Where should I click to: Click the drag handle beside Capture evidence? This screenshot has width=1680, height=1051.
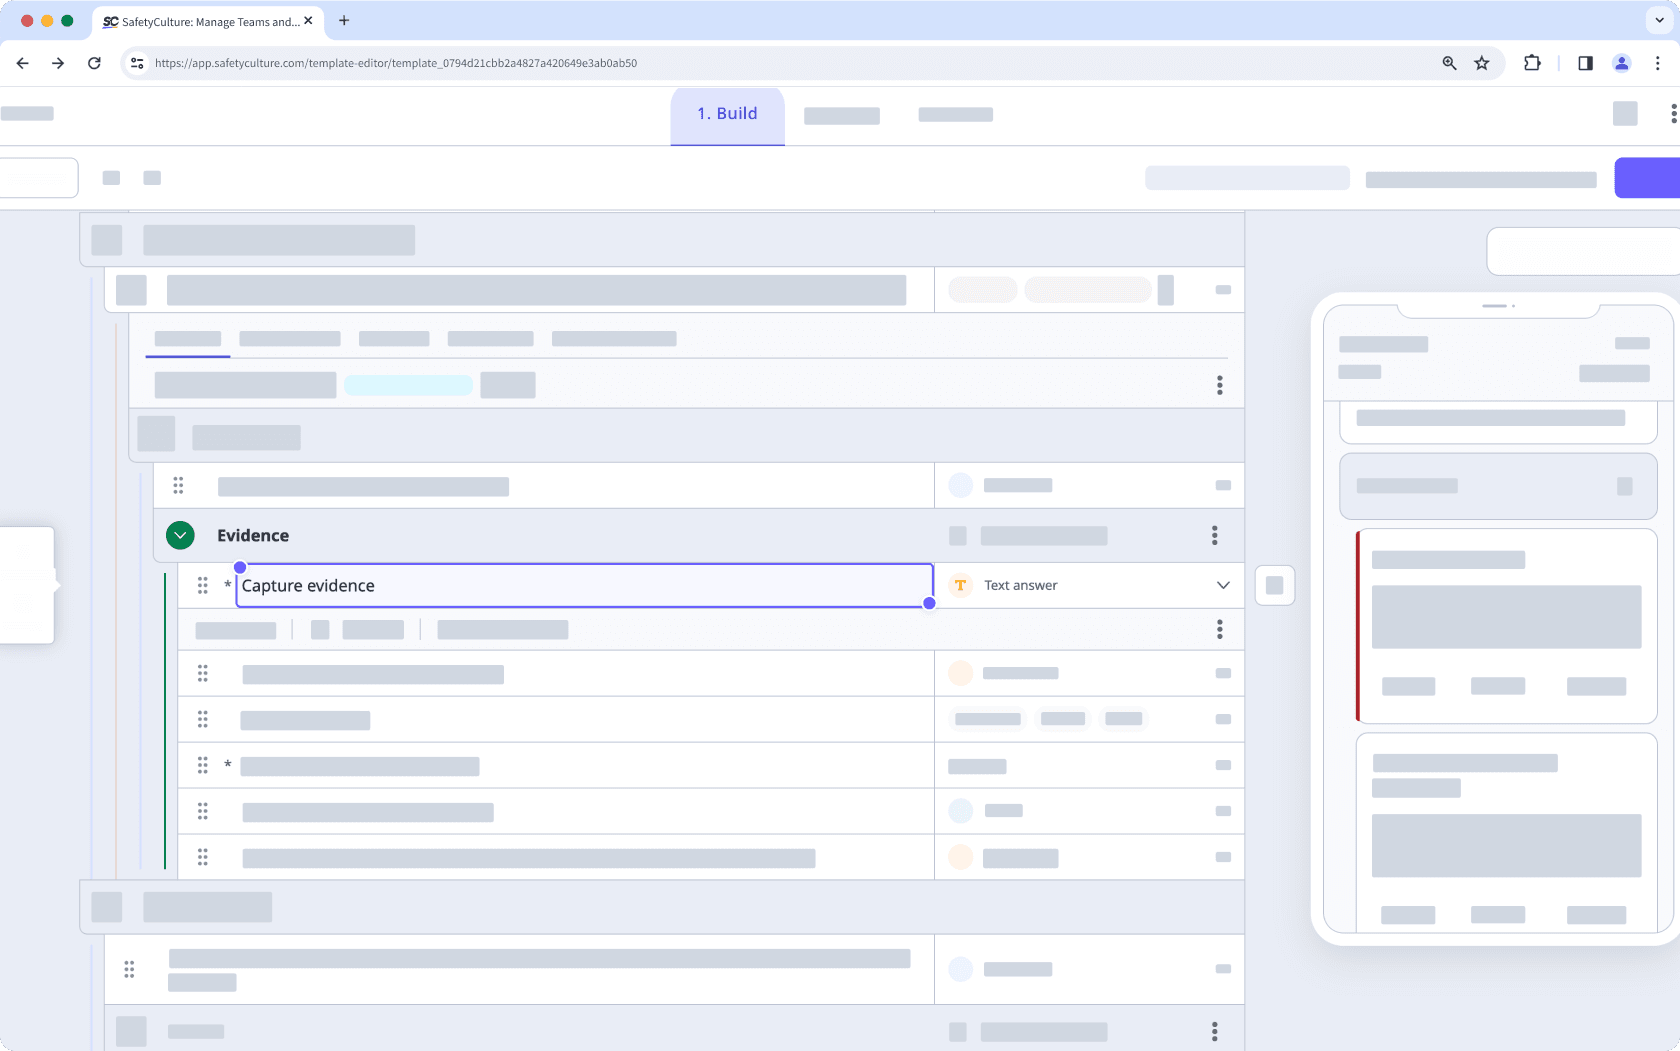[x=202, y=585]
